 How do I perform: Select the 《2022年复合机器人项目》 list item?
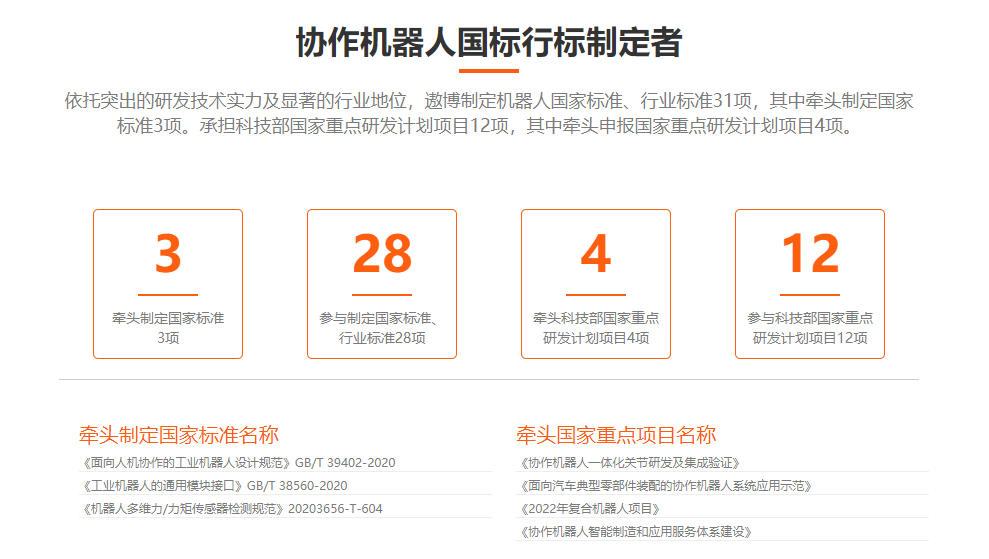pyautogui.click(x=590, y=509)
